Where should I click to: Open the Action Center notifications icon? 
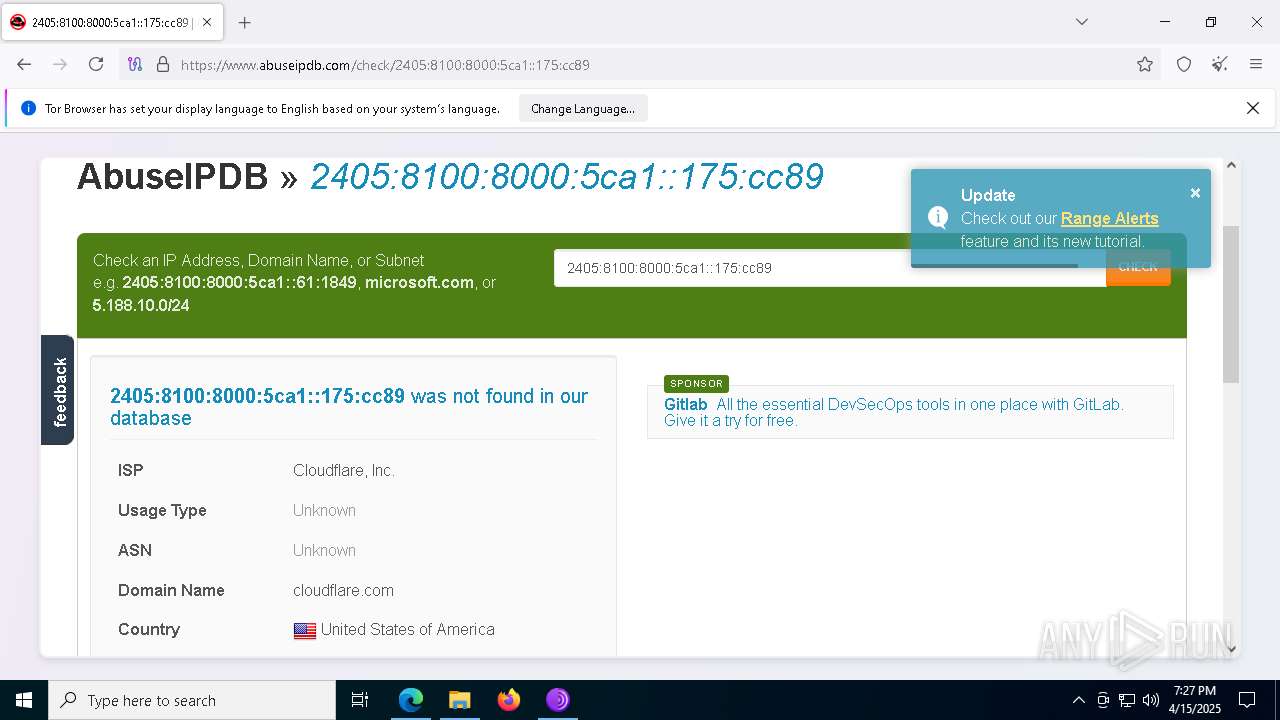[x=1247, y=700]
